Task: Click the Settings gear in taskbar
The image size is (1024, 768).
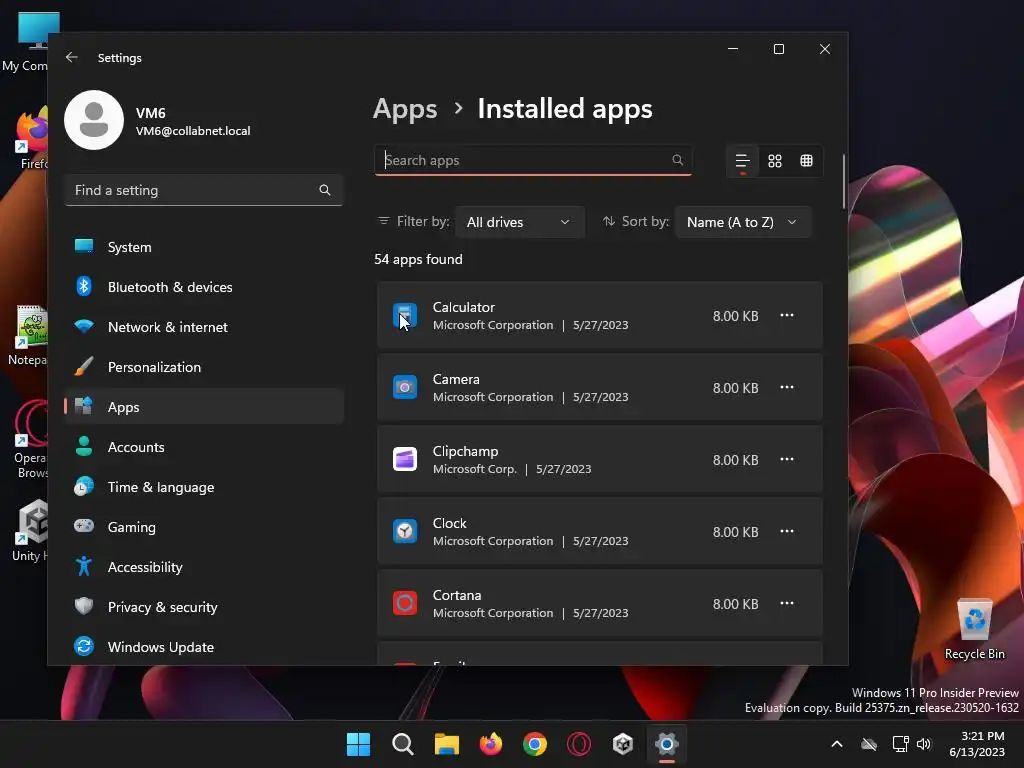Action: click(667, 744)
